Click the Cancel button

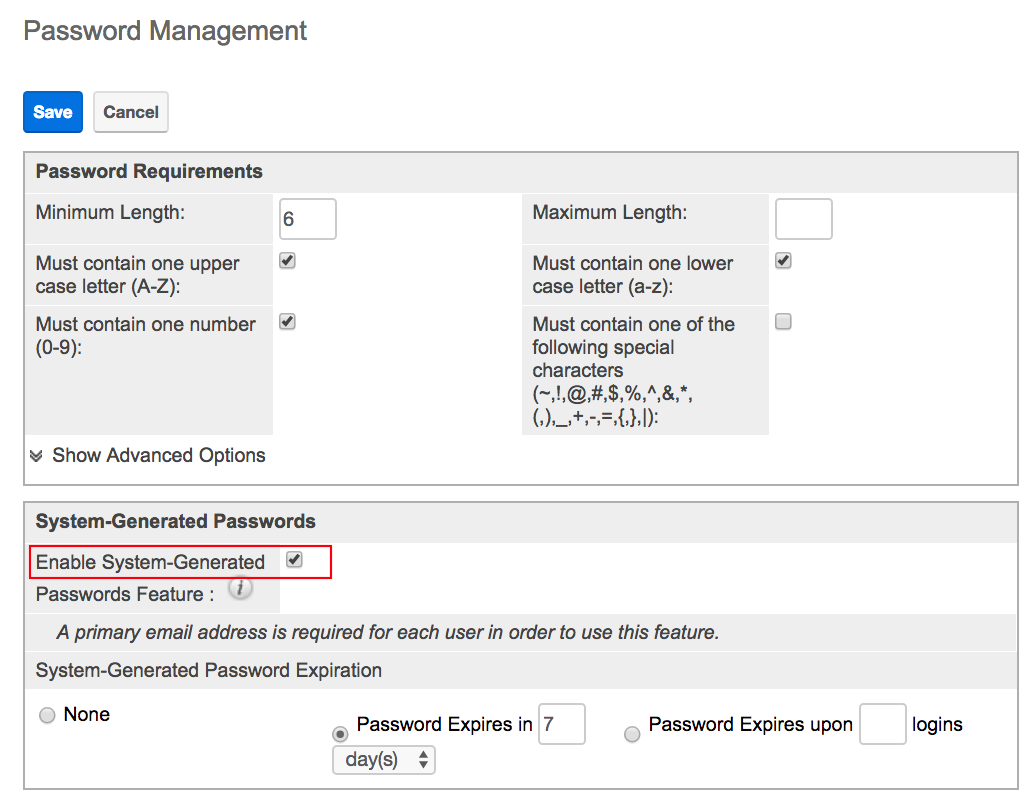click(x=131, y=112)
